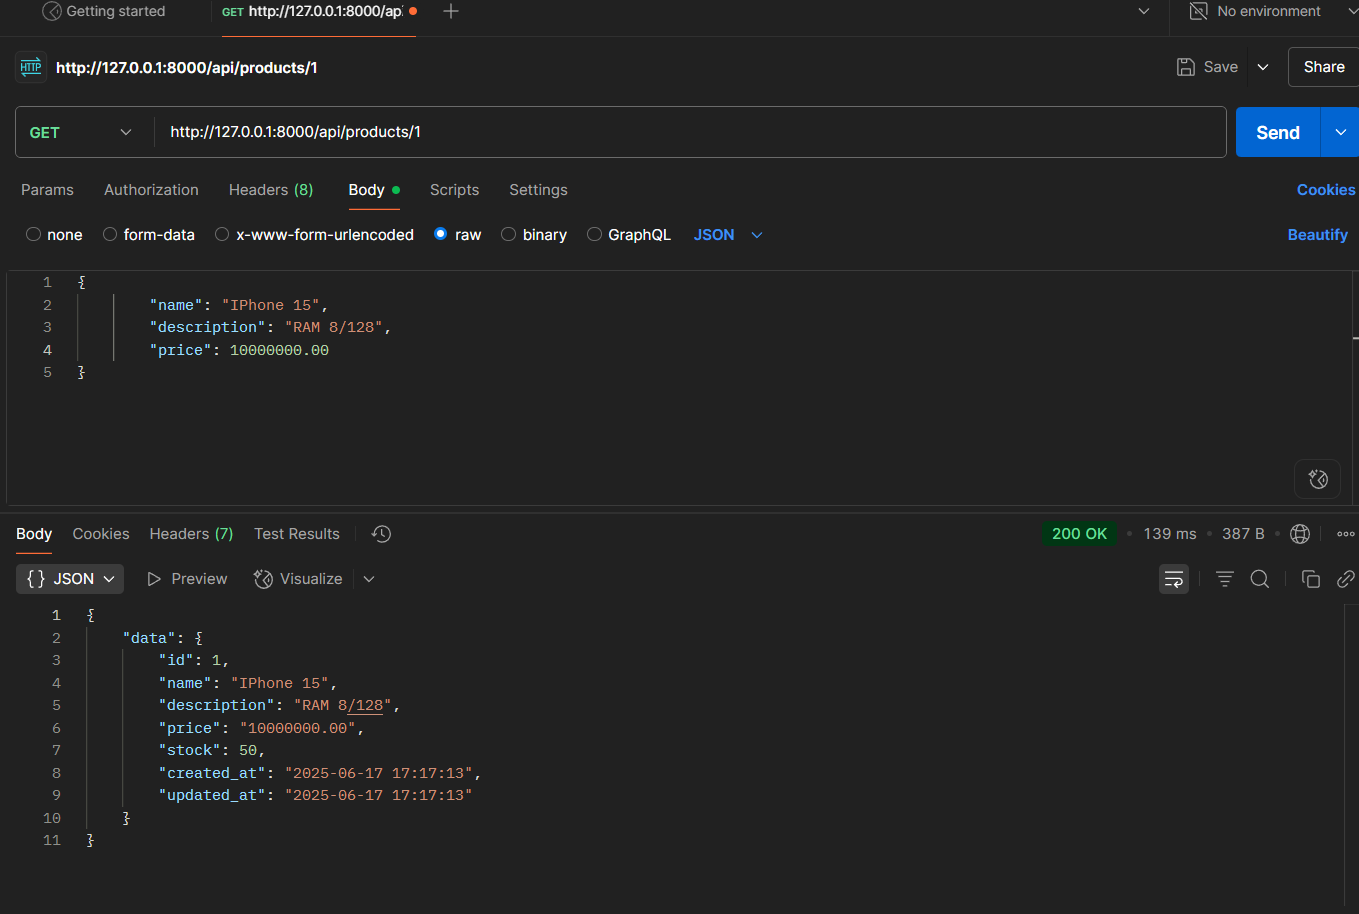The height and width of the screenshot is (914, 1359).
Task: View network information via the globe icon
Action: 1300,533
